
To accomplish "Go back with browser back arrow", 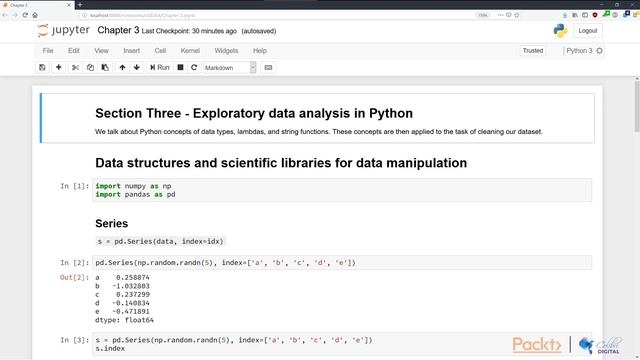I will click(x=5, y=15).
